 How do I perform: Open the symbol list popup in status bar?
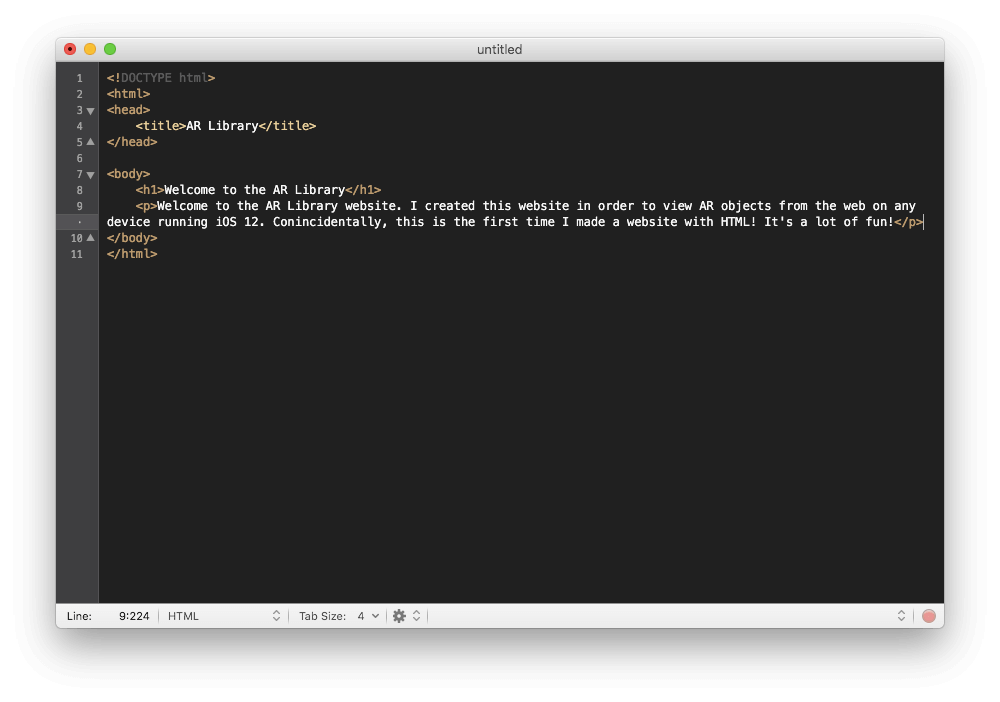click(x=900, y=616)
